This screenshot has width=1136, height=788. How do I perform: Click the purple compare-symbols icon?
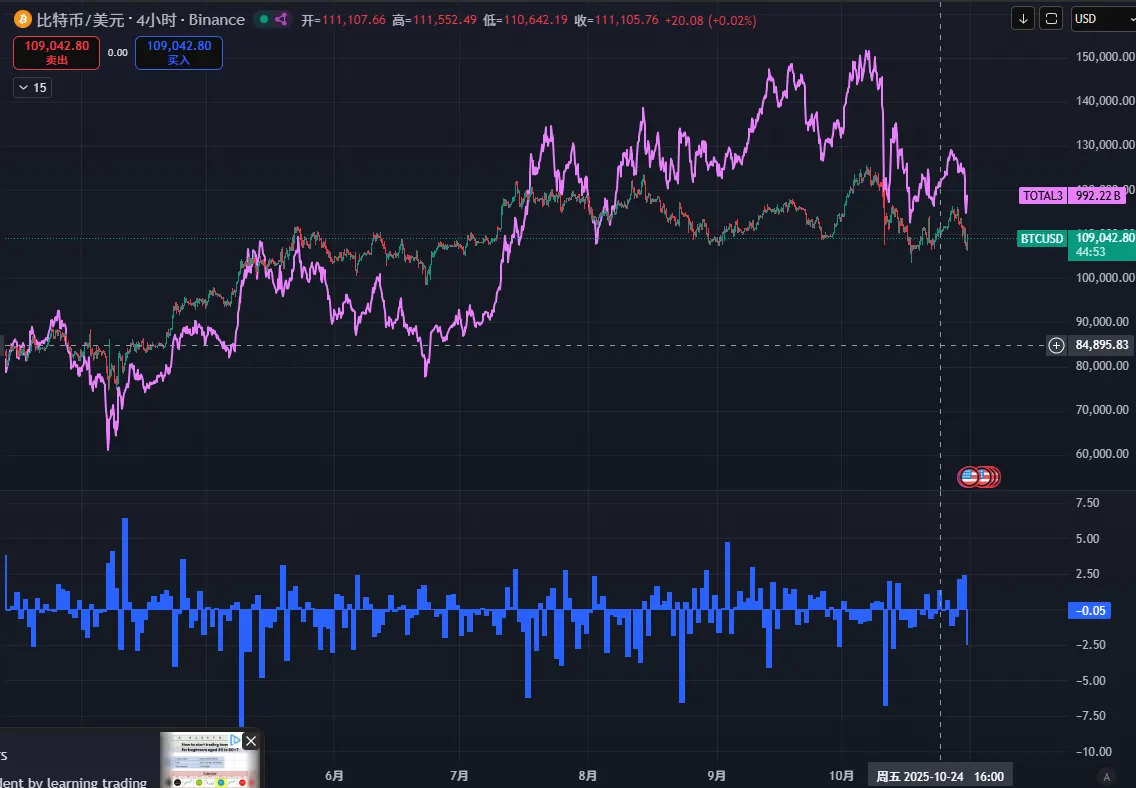[x=281, y=20]
